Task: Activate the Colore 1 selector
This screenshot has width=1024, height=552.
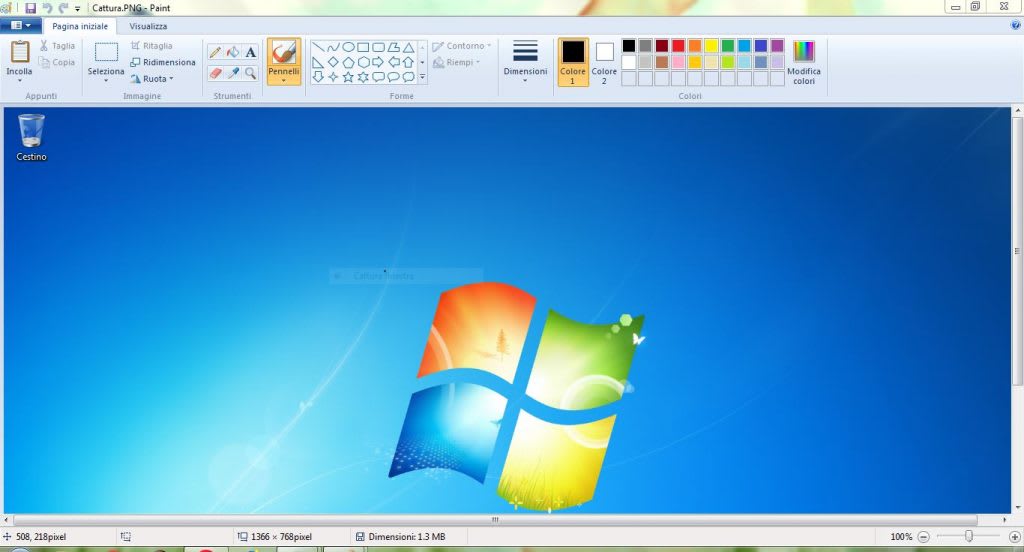Action: point(573,62)
